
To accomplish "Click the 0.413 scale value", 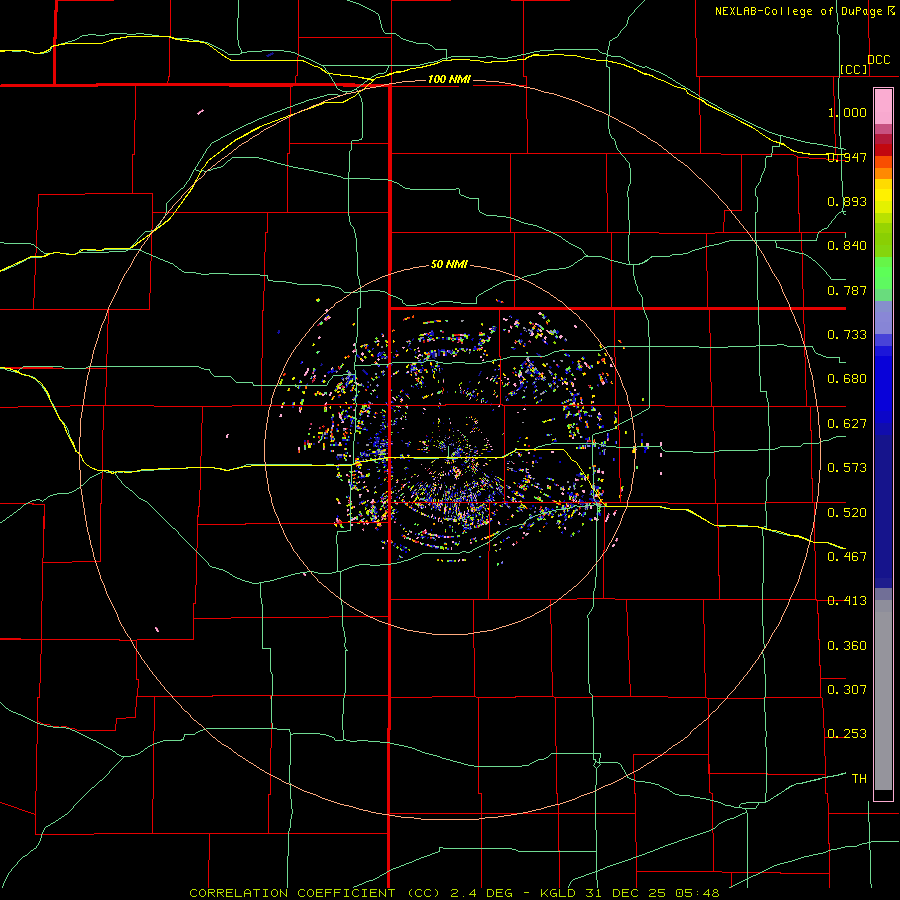I will [x=847, y=601].
